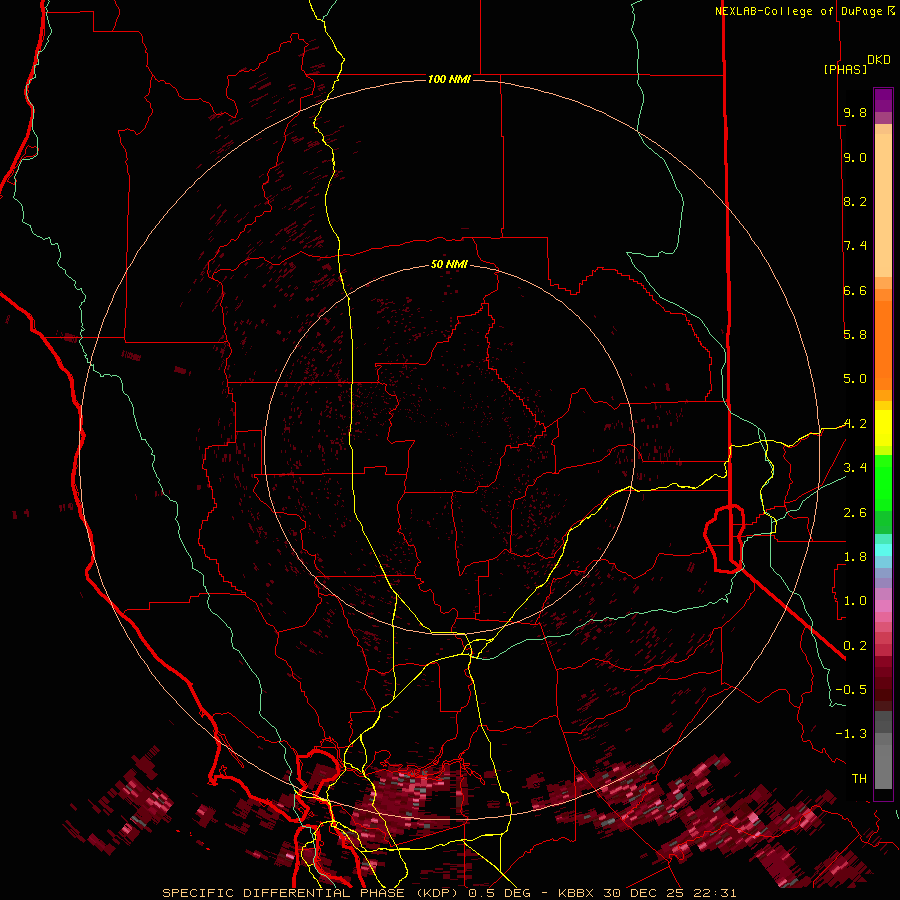The width and height of the screenshot is (900, 900).
Task: Click the [PHAS] units label
Action: click(845, 69)
